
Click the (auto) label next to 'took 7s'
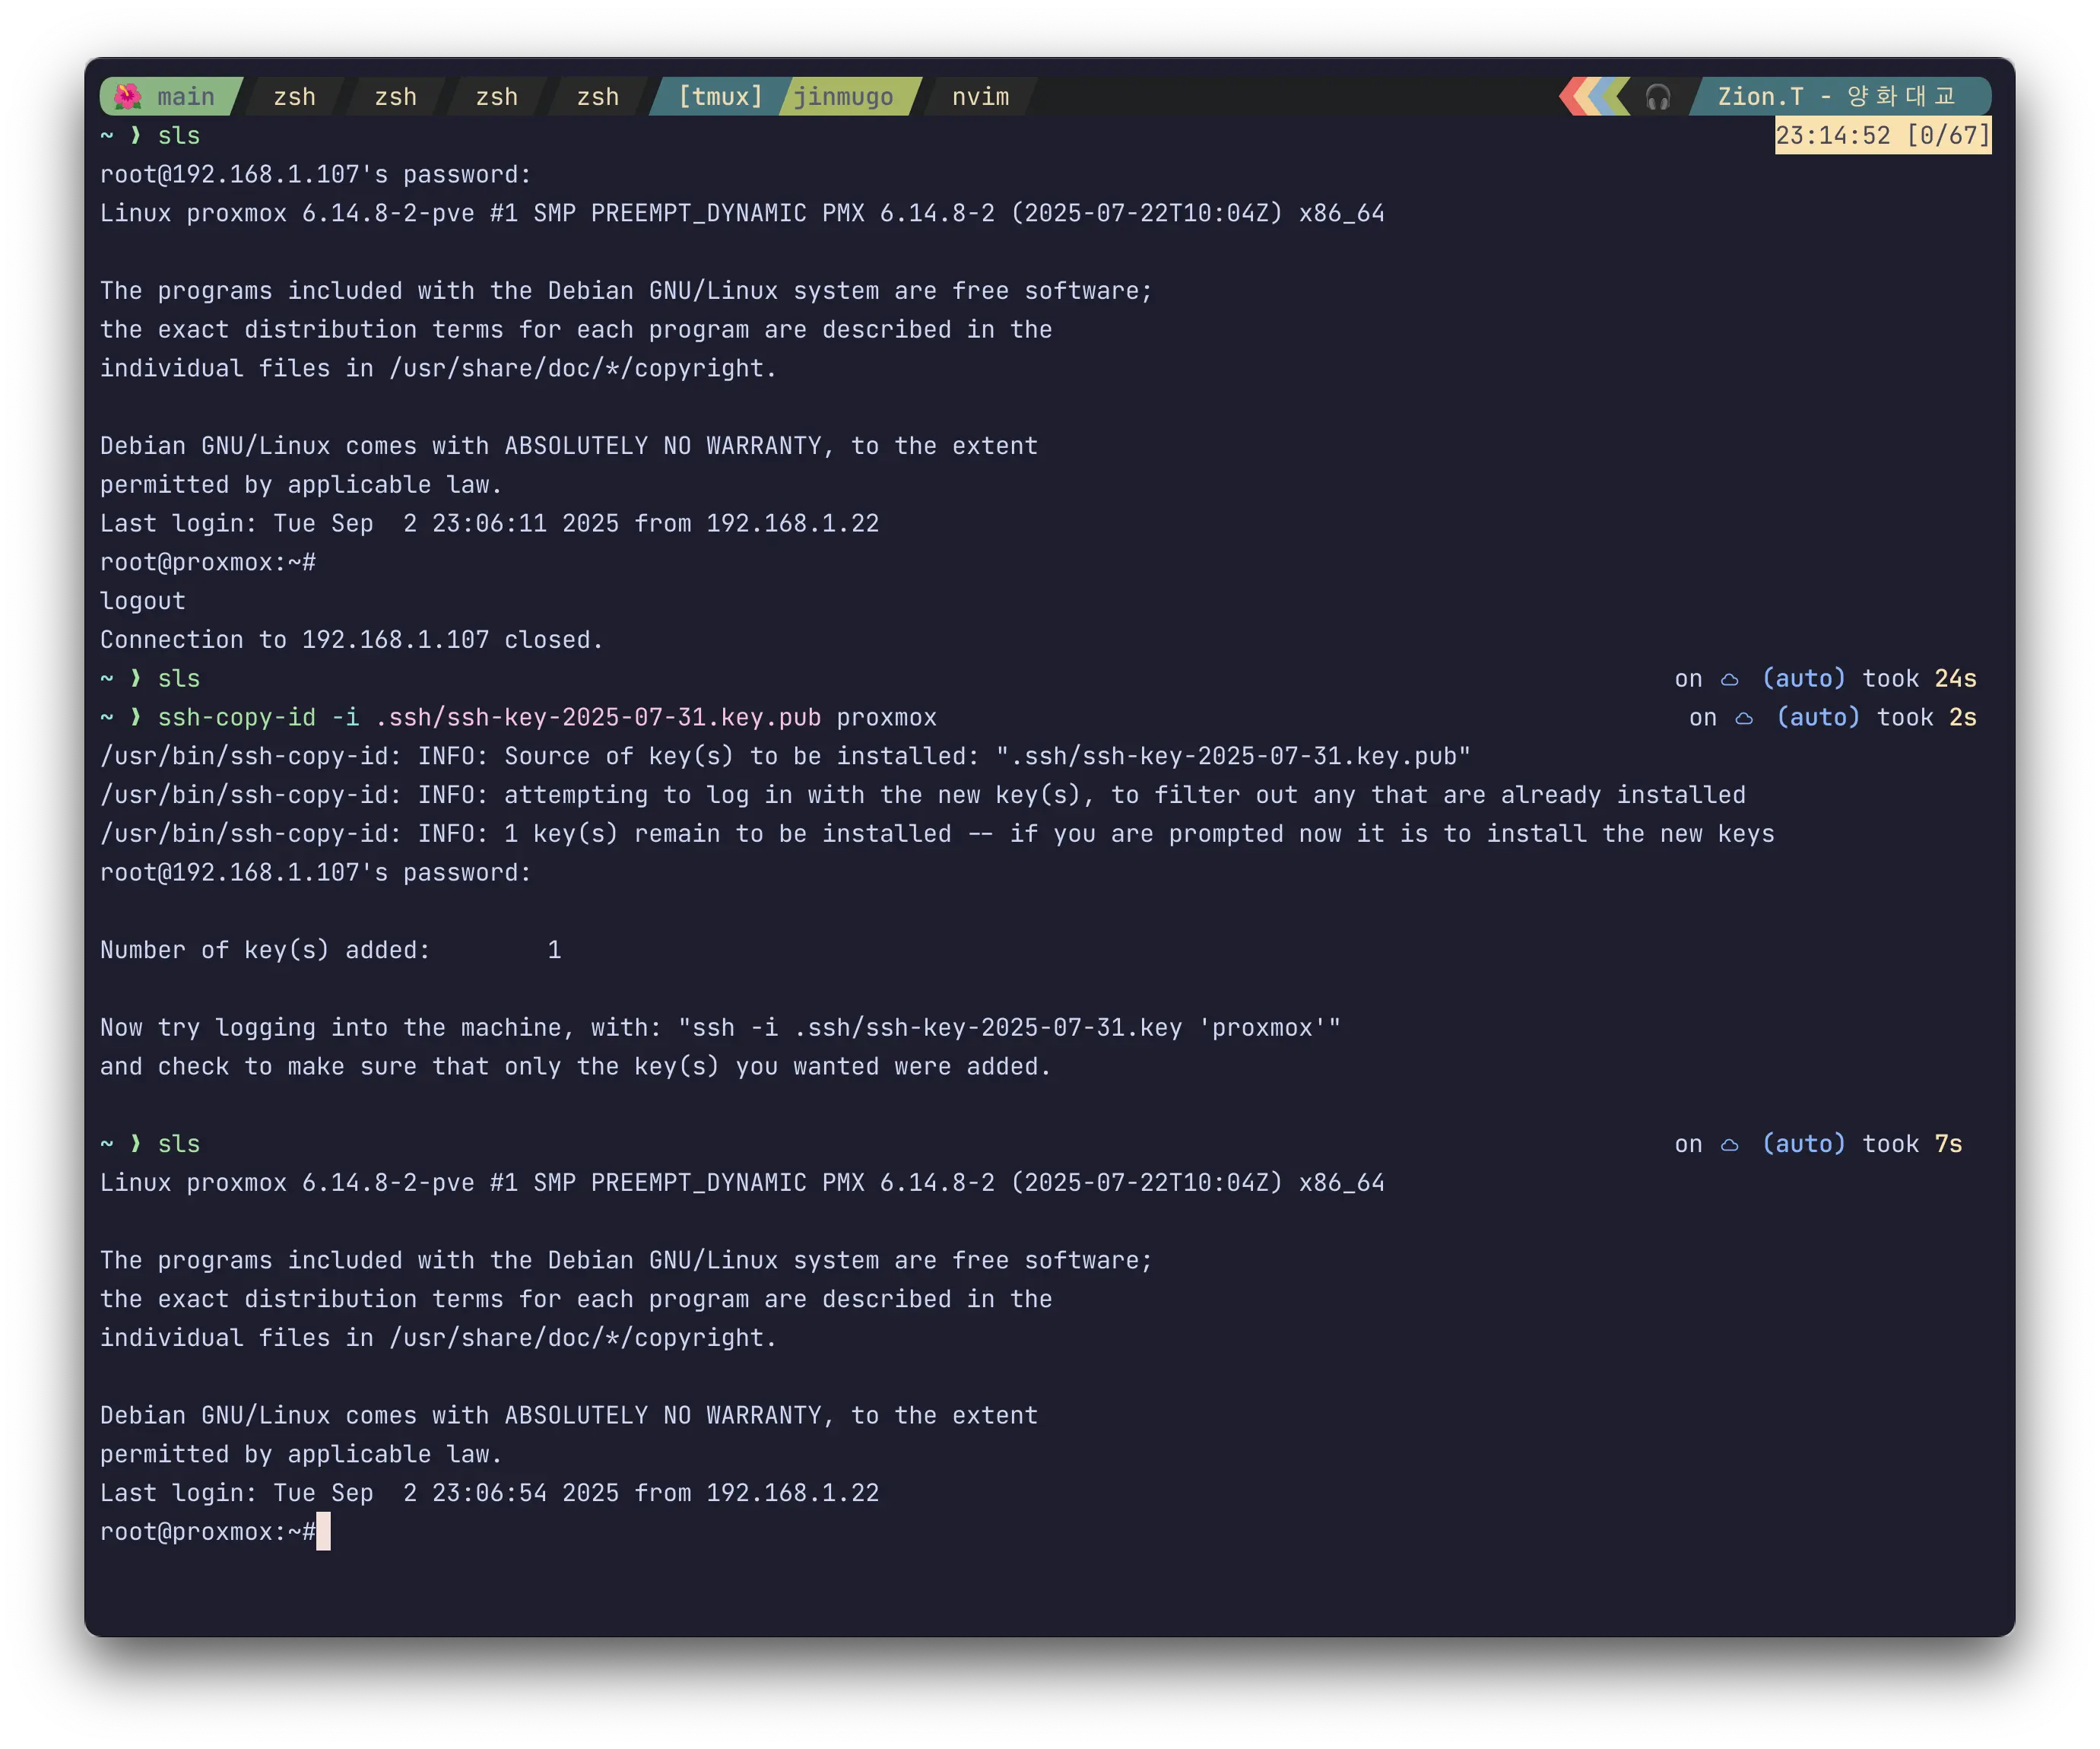(1803, 1144)
